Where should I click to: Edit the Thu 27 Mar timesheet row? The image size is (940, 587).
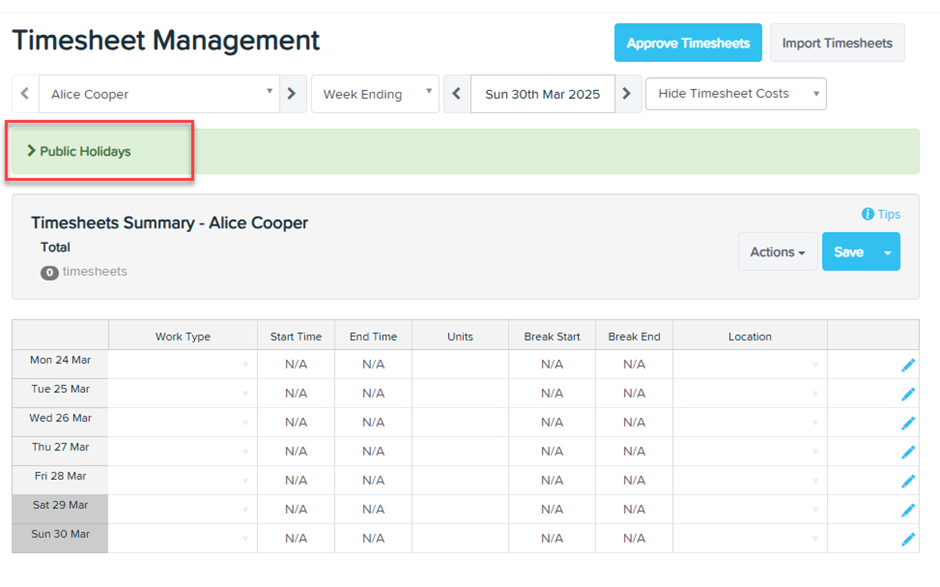(x=908, y=452)
